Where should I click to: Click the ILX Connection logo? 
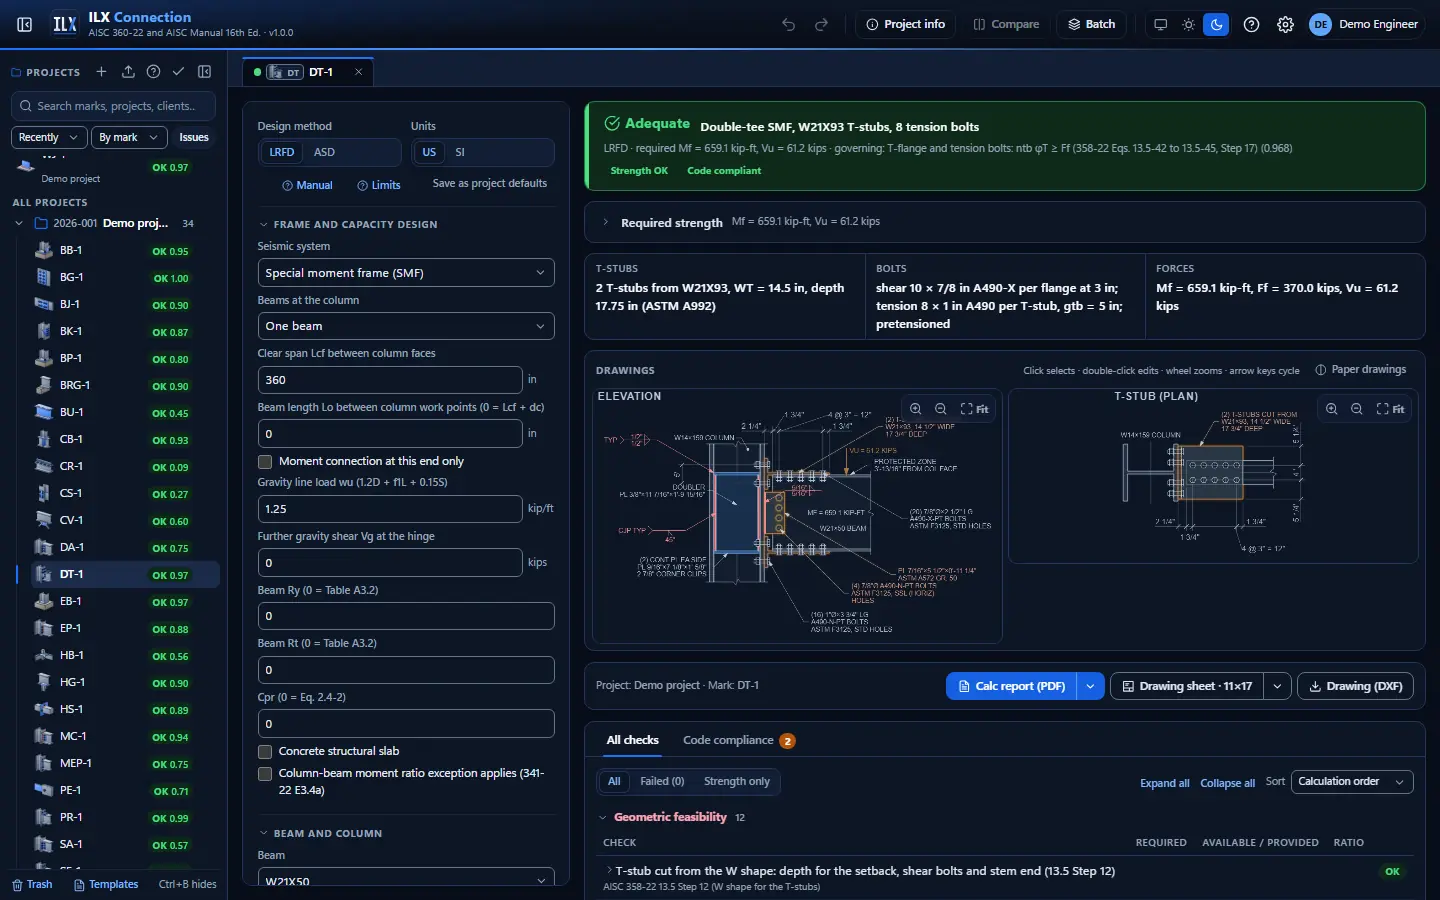click(x=65, y=24)
